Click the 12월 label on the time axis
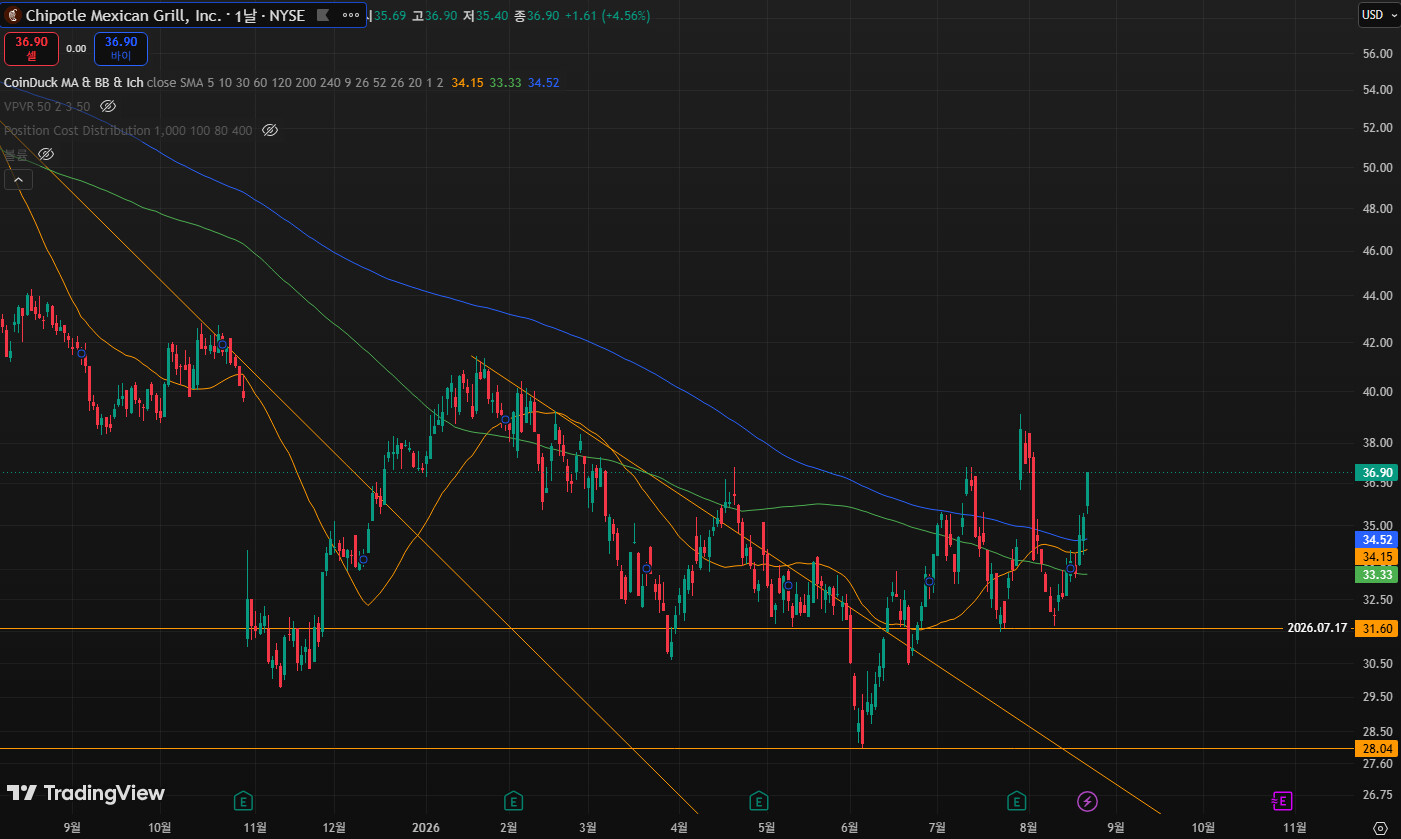 [335, 827]
